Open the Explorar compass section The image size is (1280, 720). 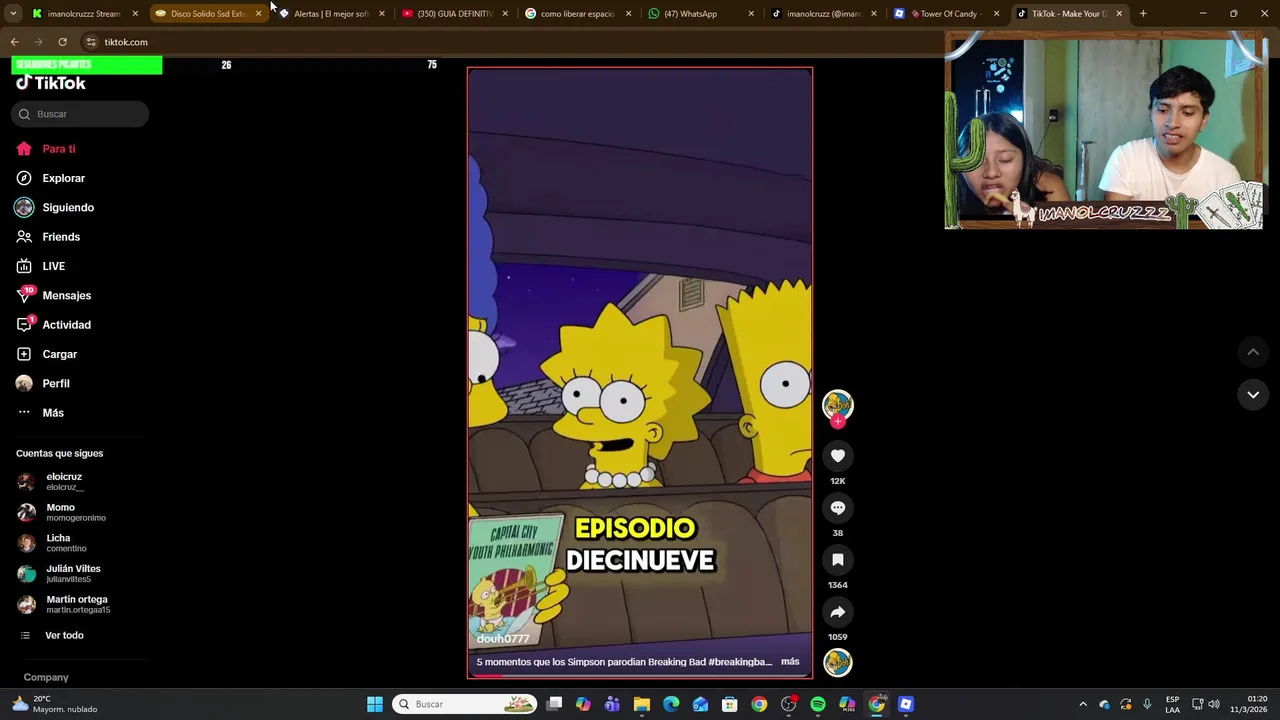tap(50, 178)
